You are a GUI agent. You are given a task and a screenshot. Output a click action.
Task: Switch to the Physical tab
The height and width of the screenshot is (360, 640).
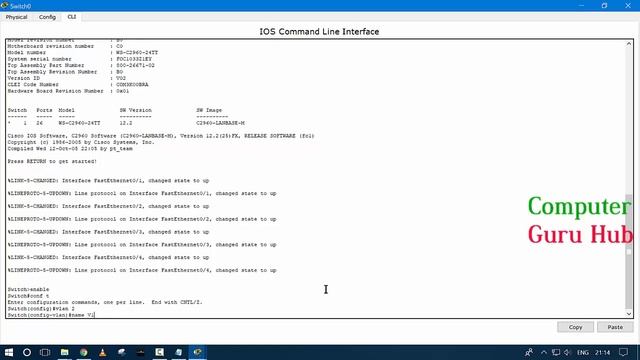click(x=16, y=17)
